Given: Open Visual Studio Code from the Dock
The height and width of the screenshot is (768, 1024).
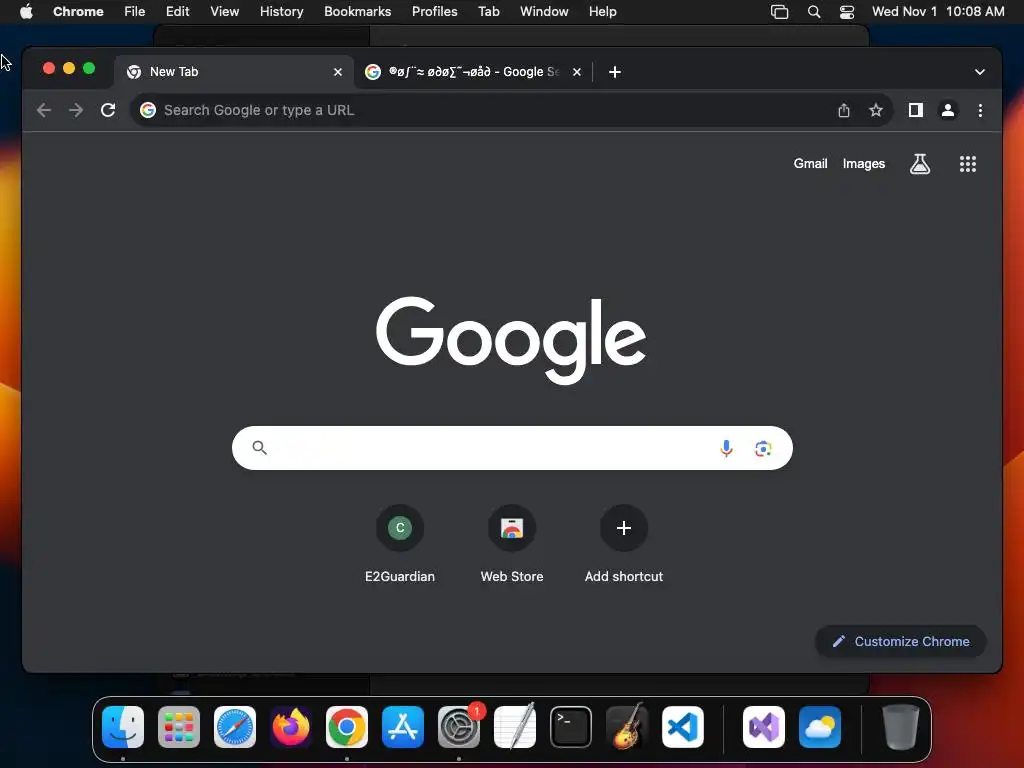Looking at the screenshot, I should click(x=683, y=727).
